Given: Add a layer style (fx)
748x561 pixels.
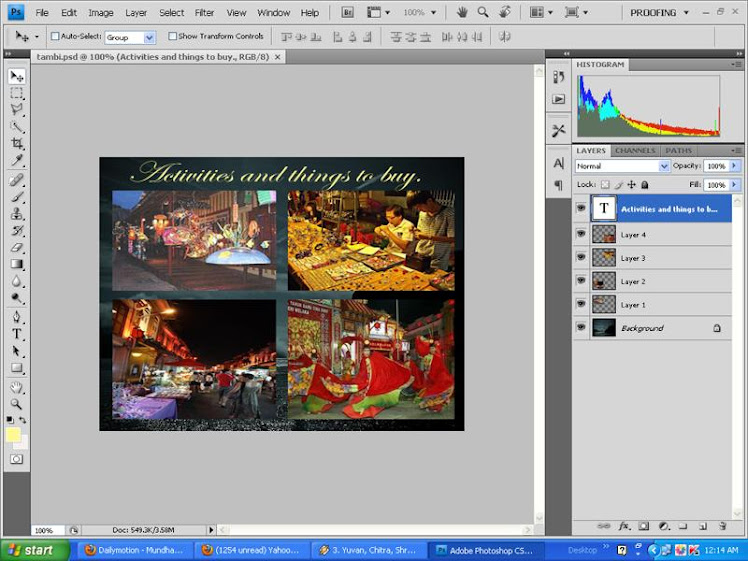Looking at the screenshot, I should 623,526.
